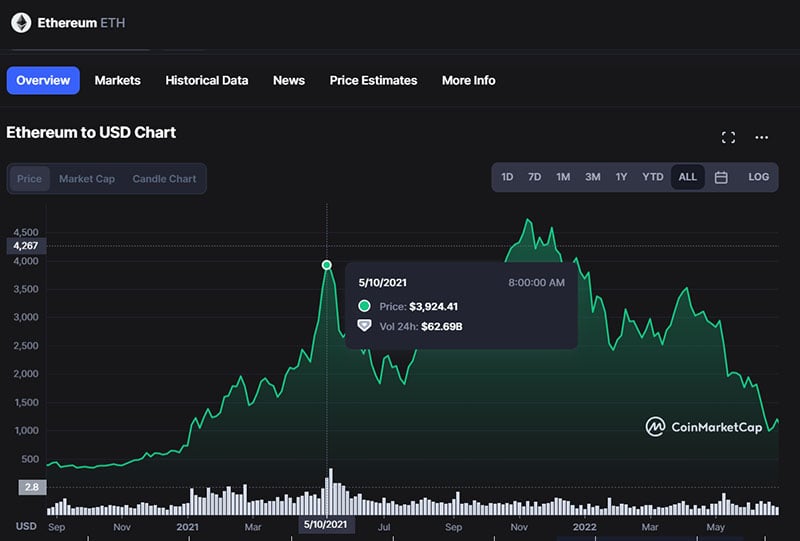Set the chart range to 7D

tap(535, 177)
